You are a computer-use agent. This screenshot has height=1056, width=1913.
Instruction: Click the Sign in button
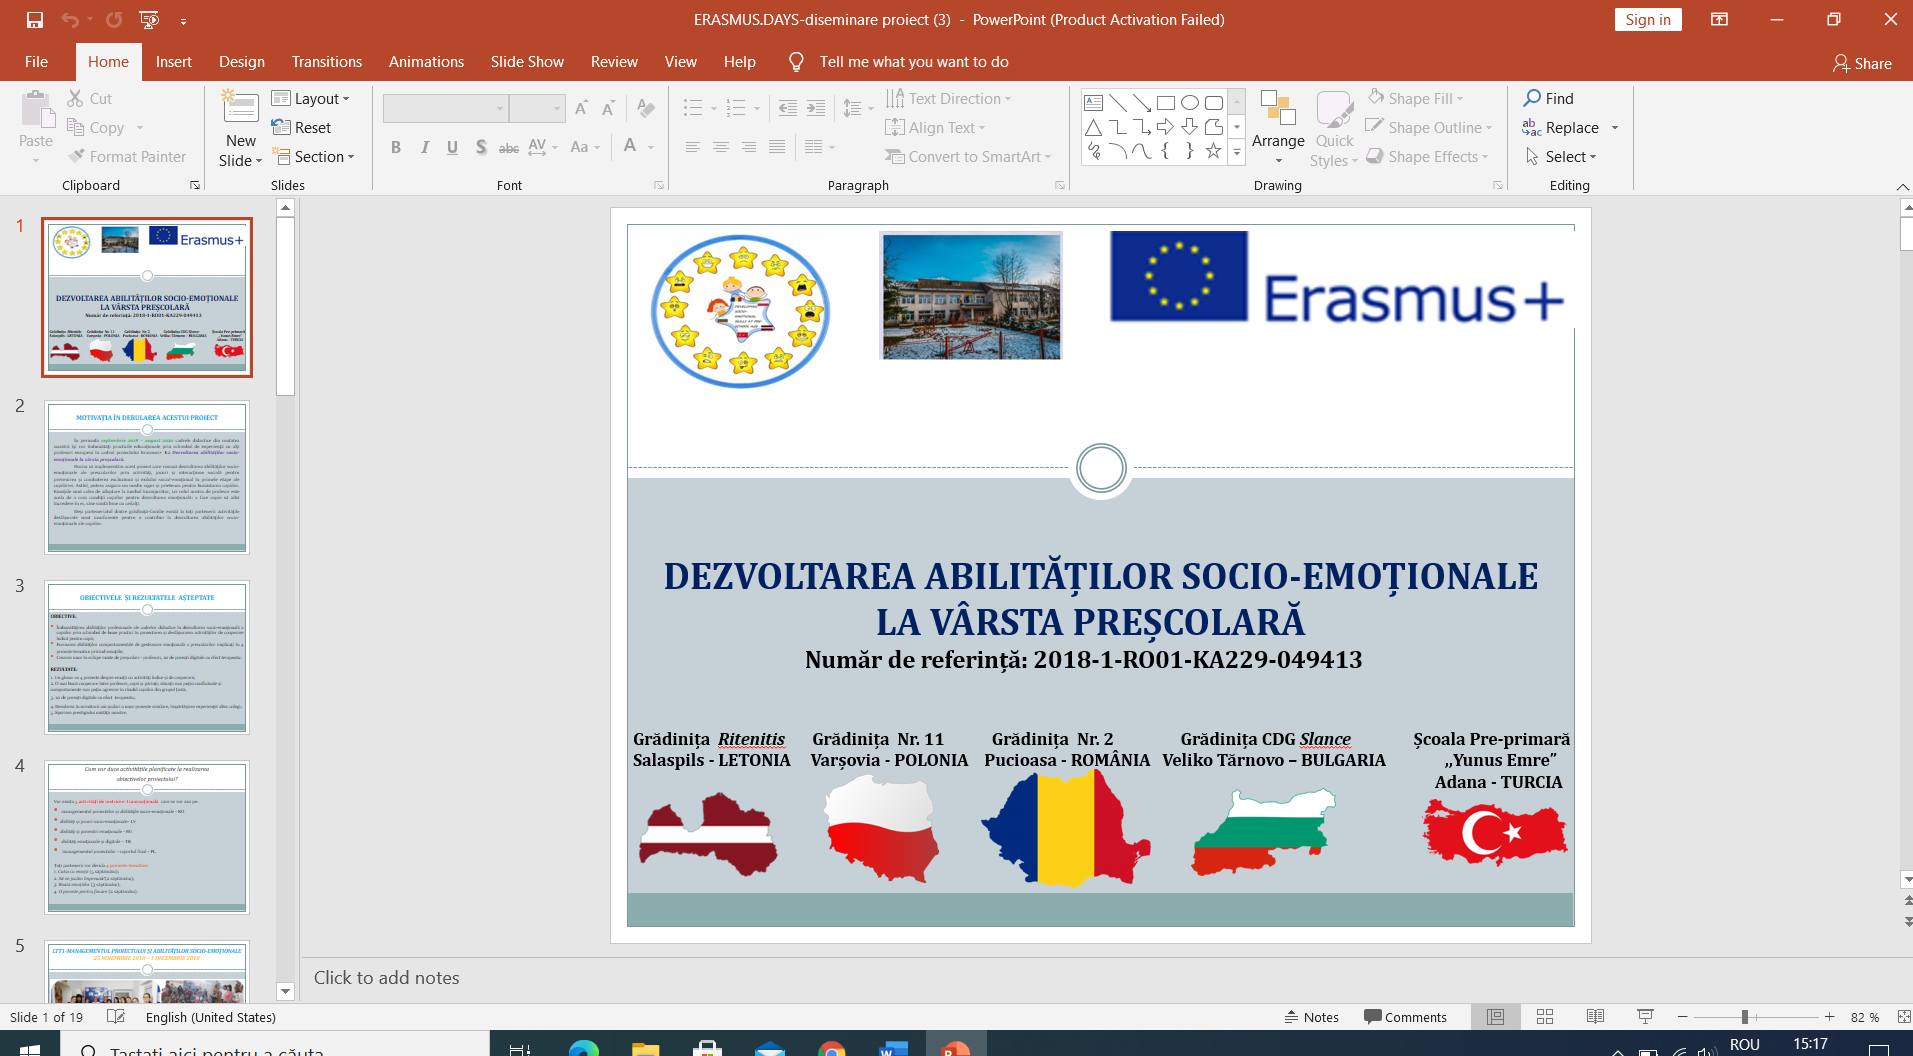pyautogui.click(x=1647, y=20)
